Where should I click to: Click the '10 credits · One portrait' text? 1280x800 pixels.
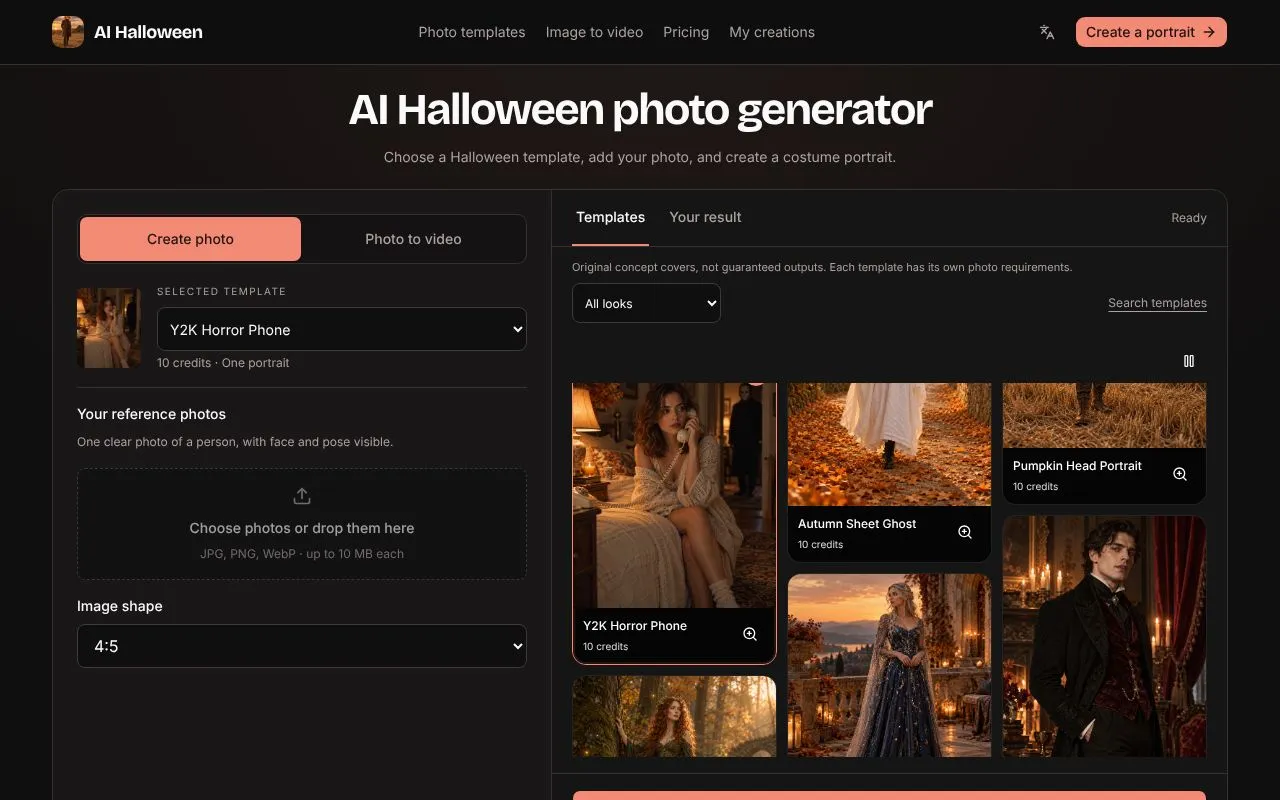[x=223, y=363]
